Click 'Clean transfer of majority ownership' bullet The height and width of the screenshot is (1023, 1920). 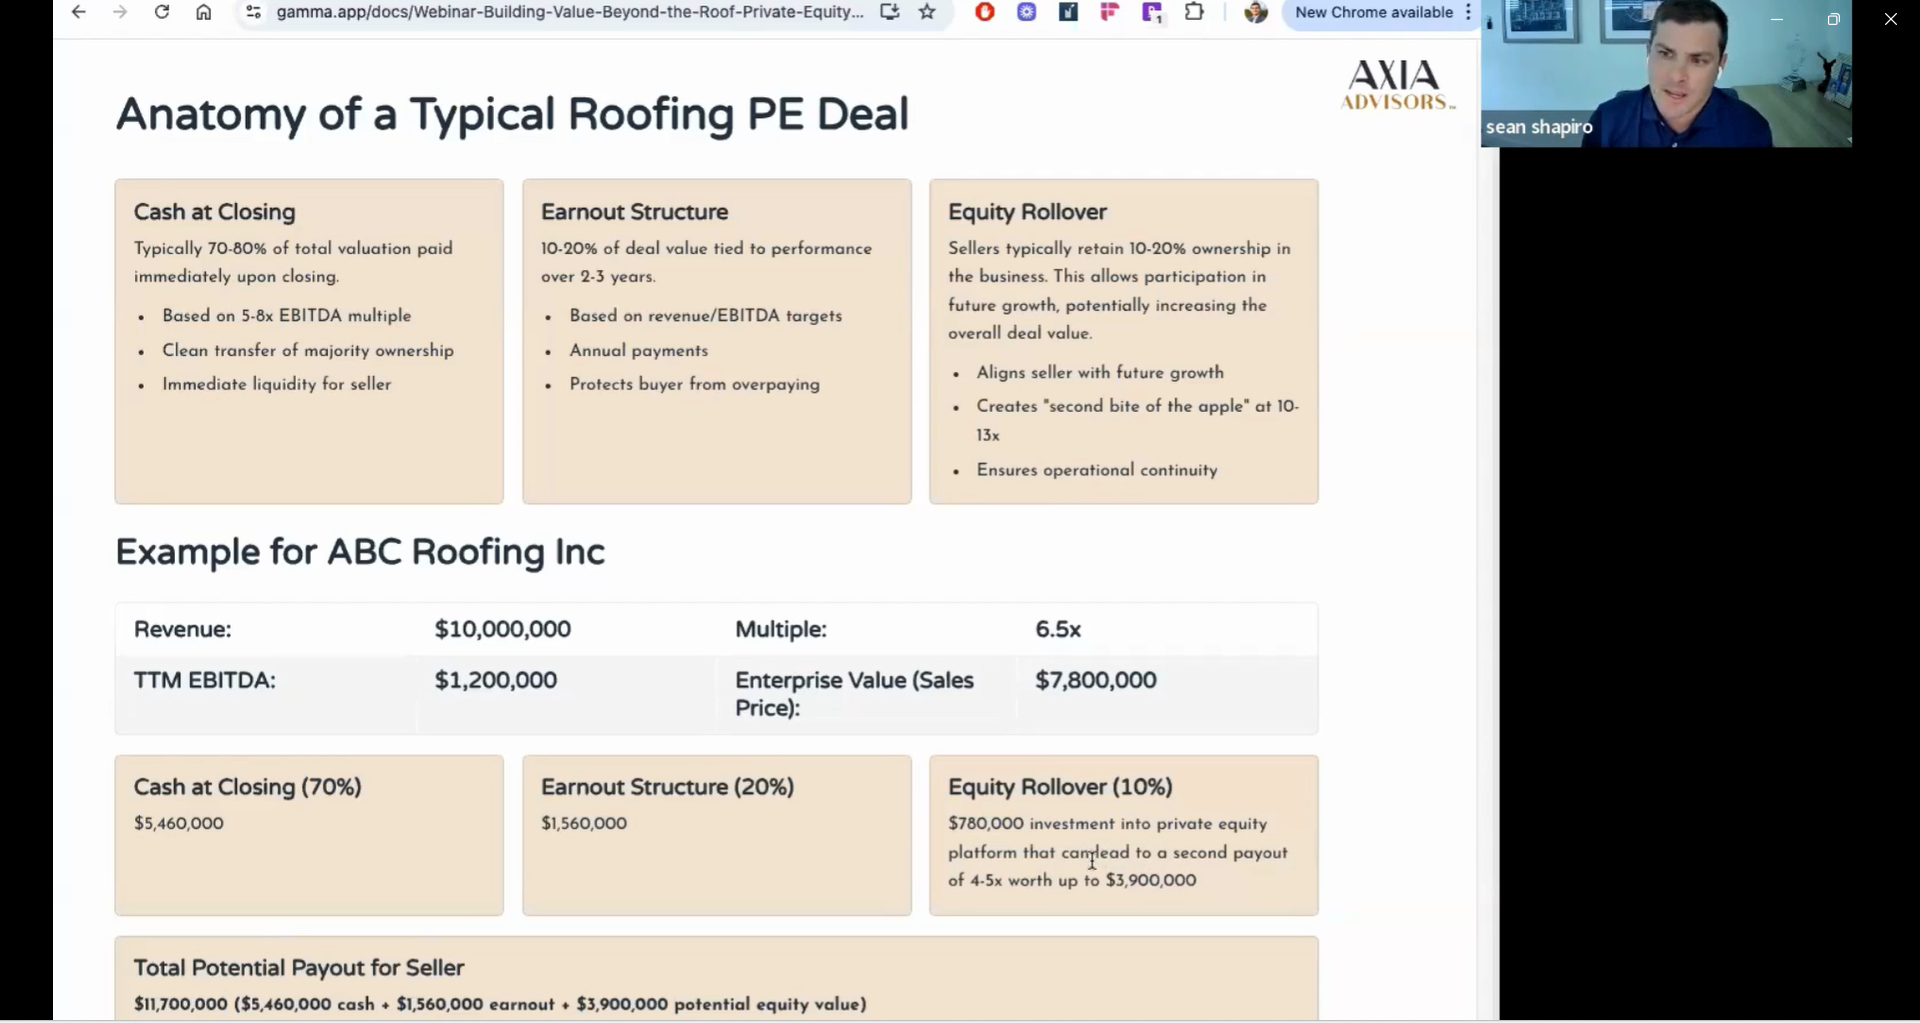click(308, 350)
